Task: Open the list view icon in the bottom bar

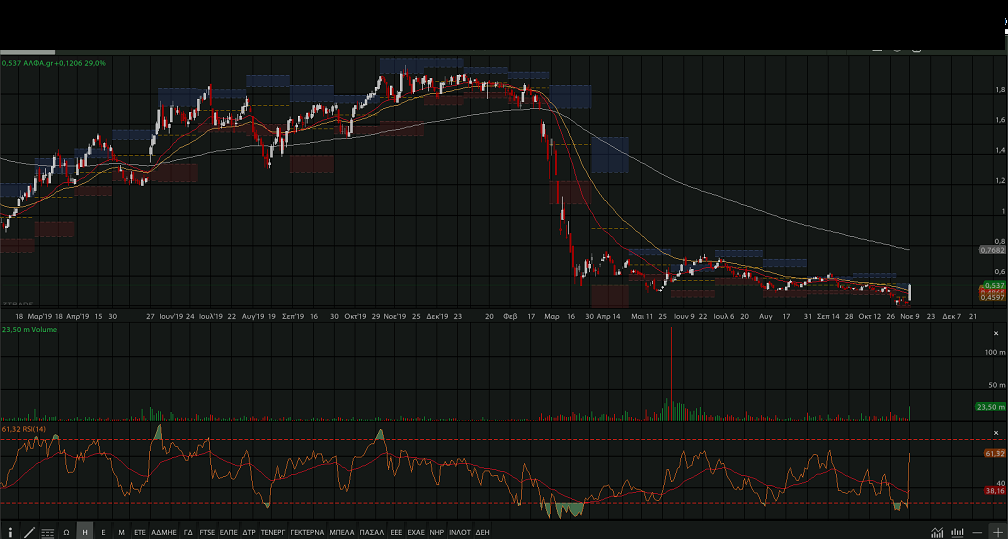Action: click(x=47, y=532)
